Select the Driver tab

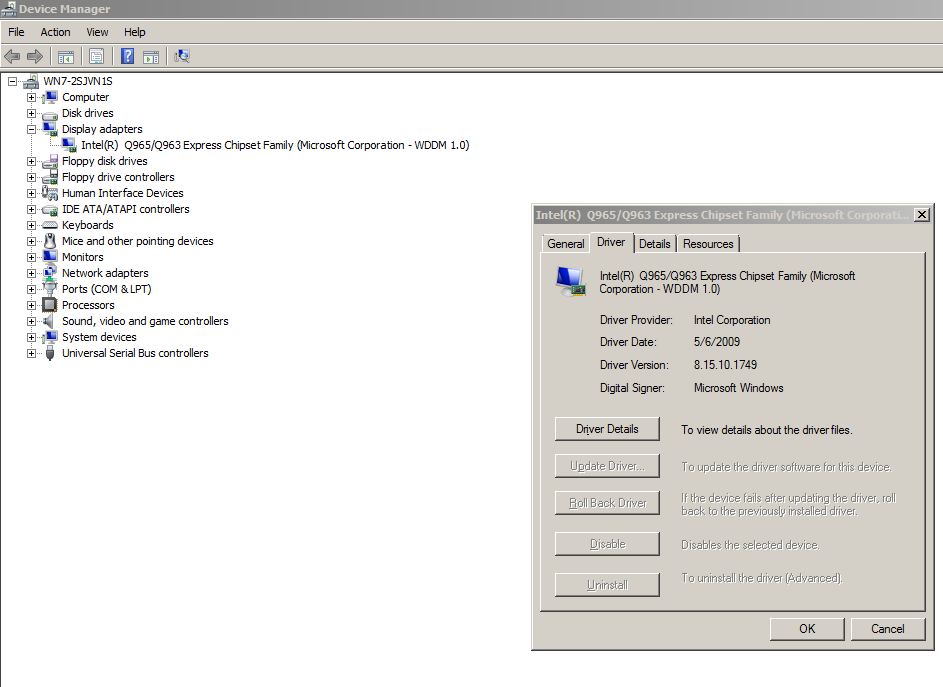611,242
